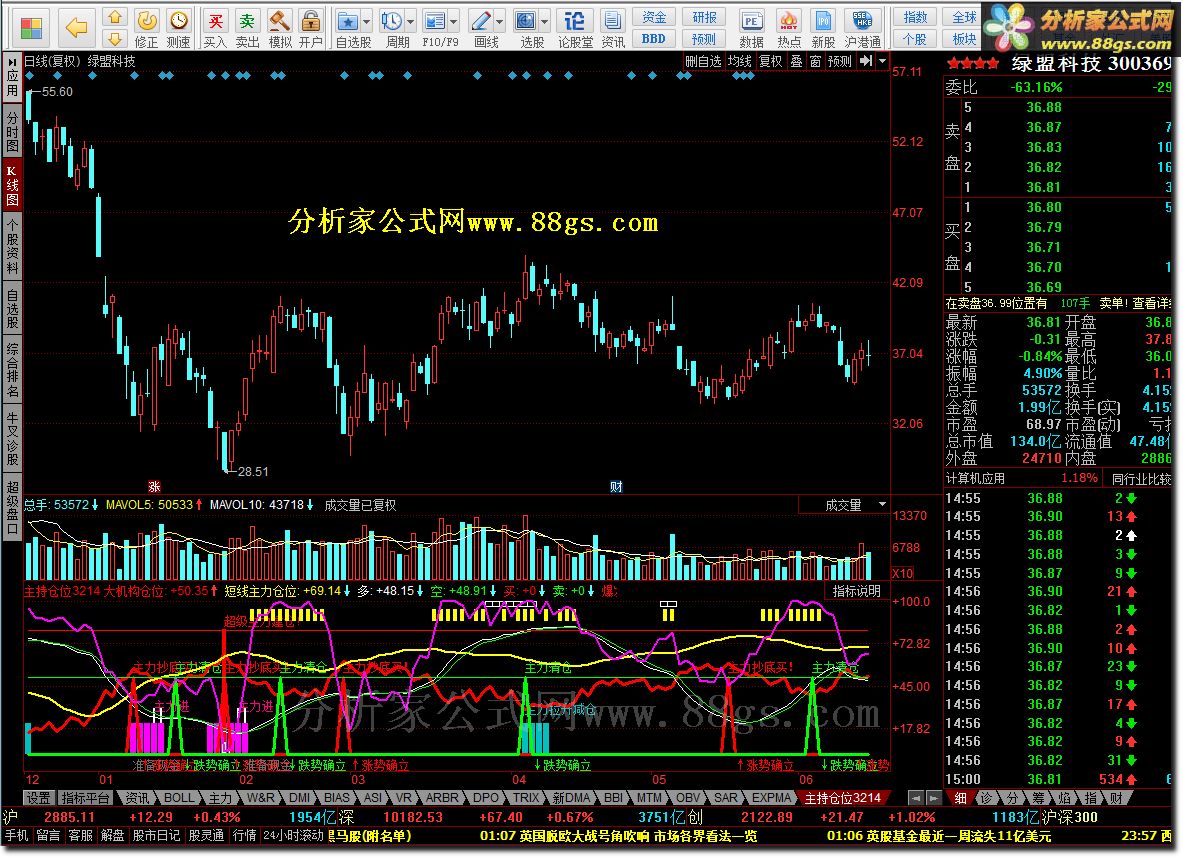Open the chart header options dropdown arrow
Viewport: 1183px width, 857px height.
point(883,61)
